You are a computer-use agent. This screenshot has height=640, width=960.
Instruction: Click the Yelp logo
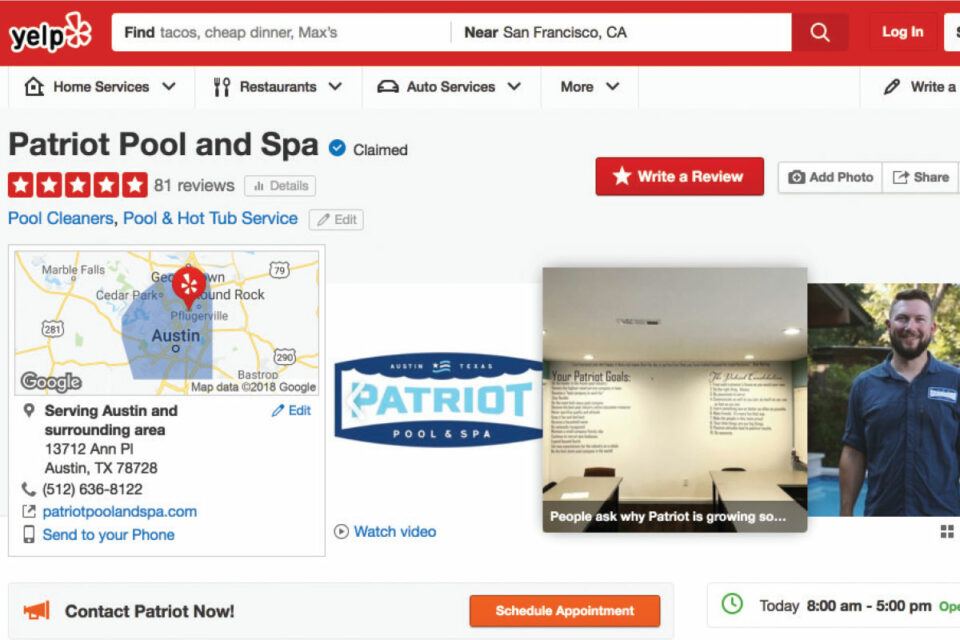point(50,32)
